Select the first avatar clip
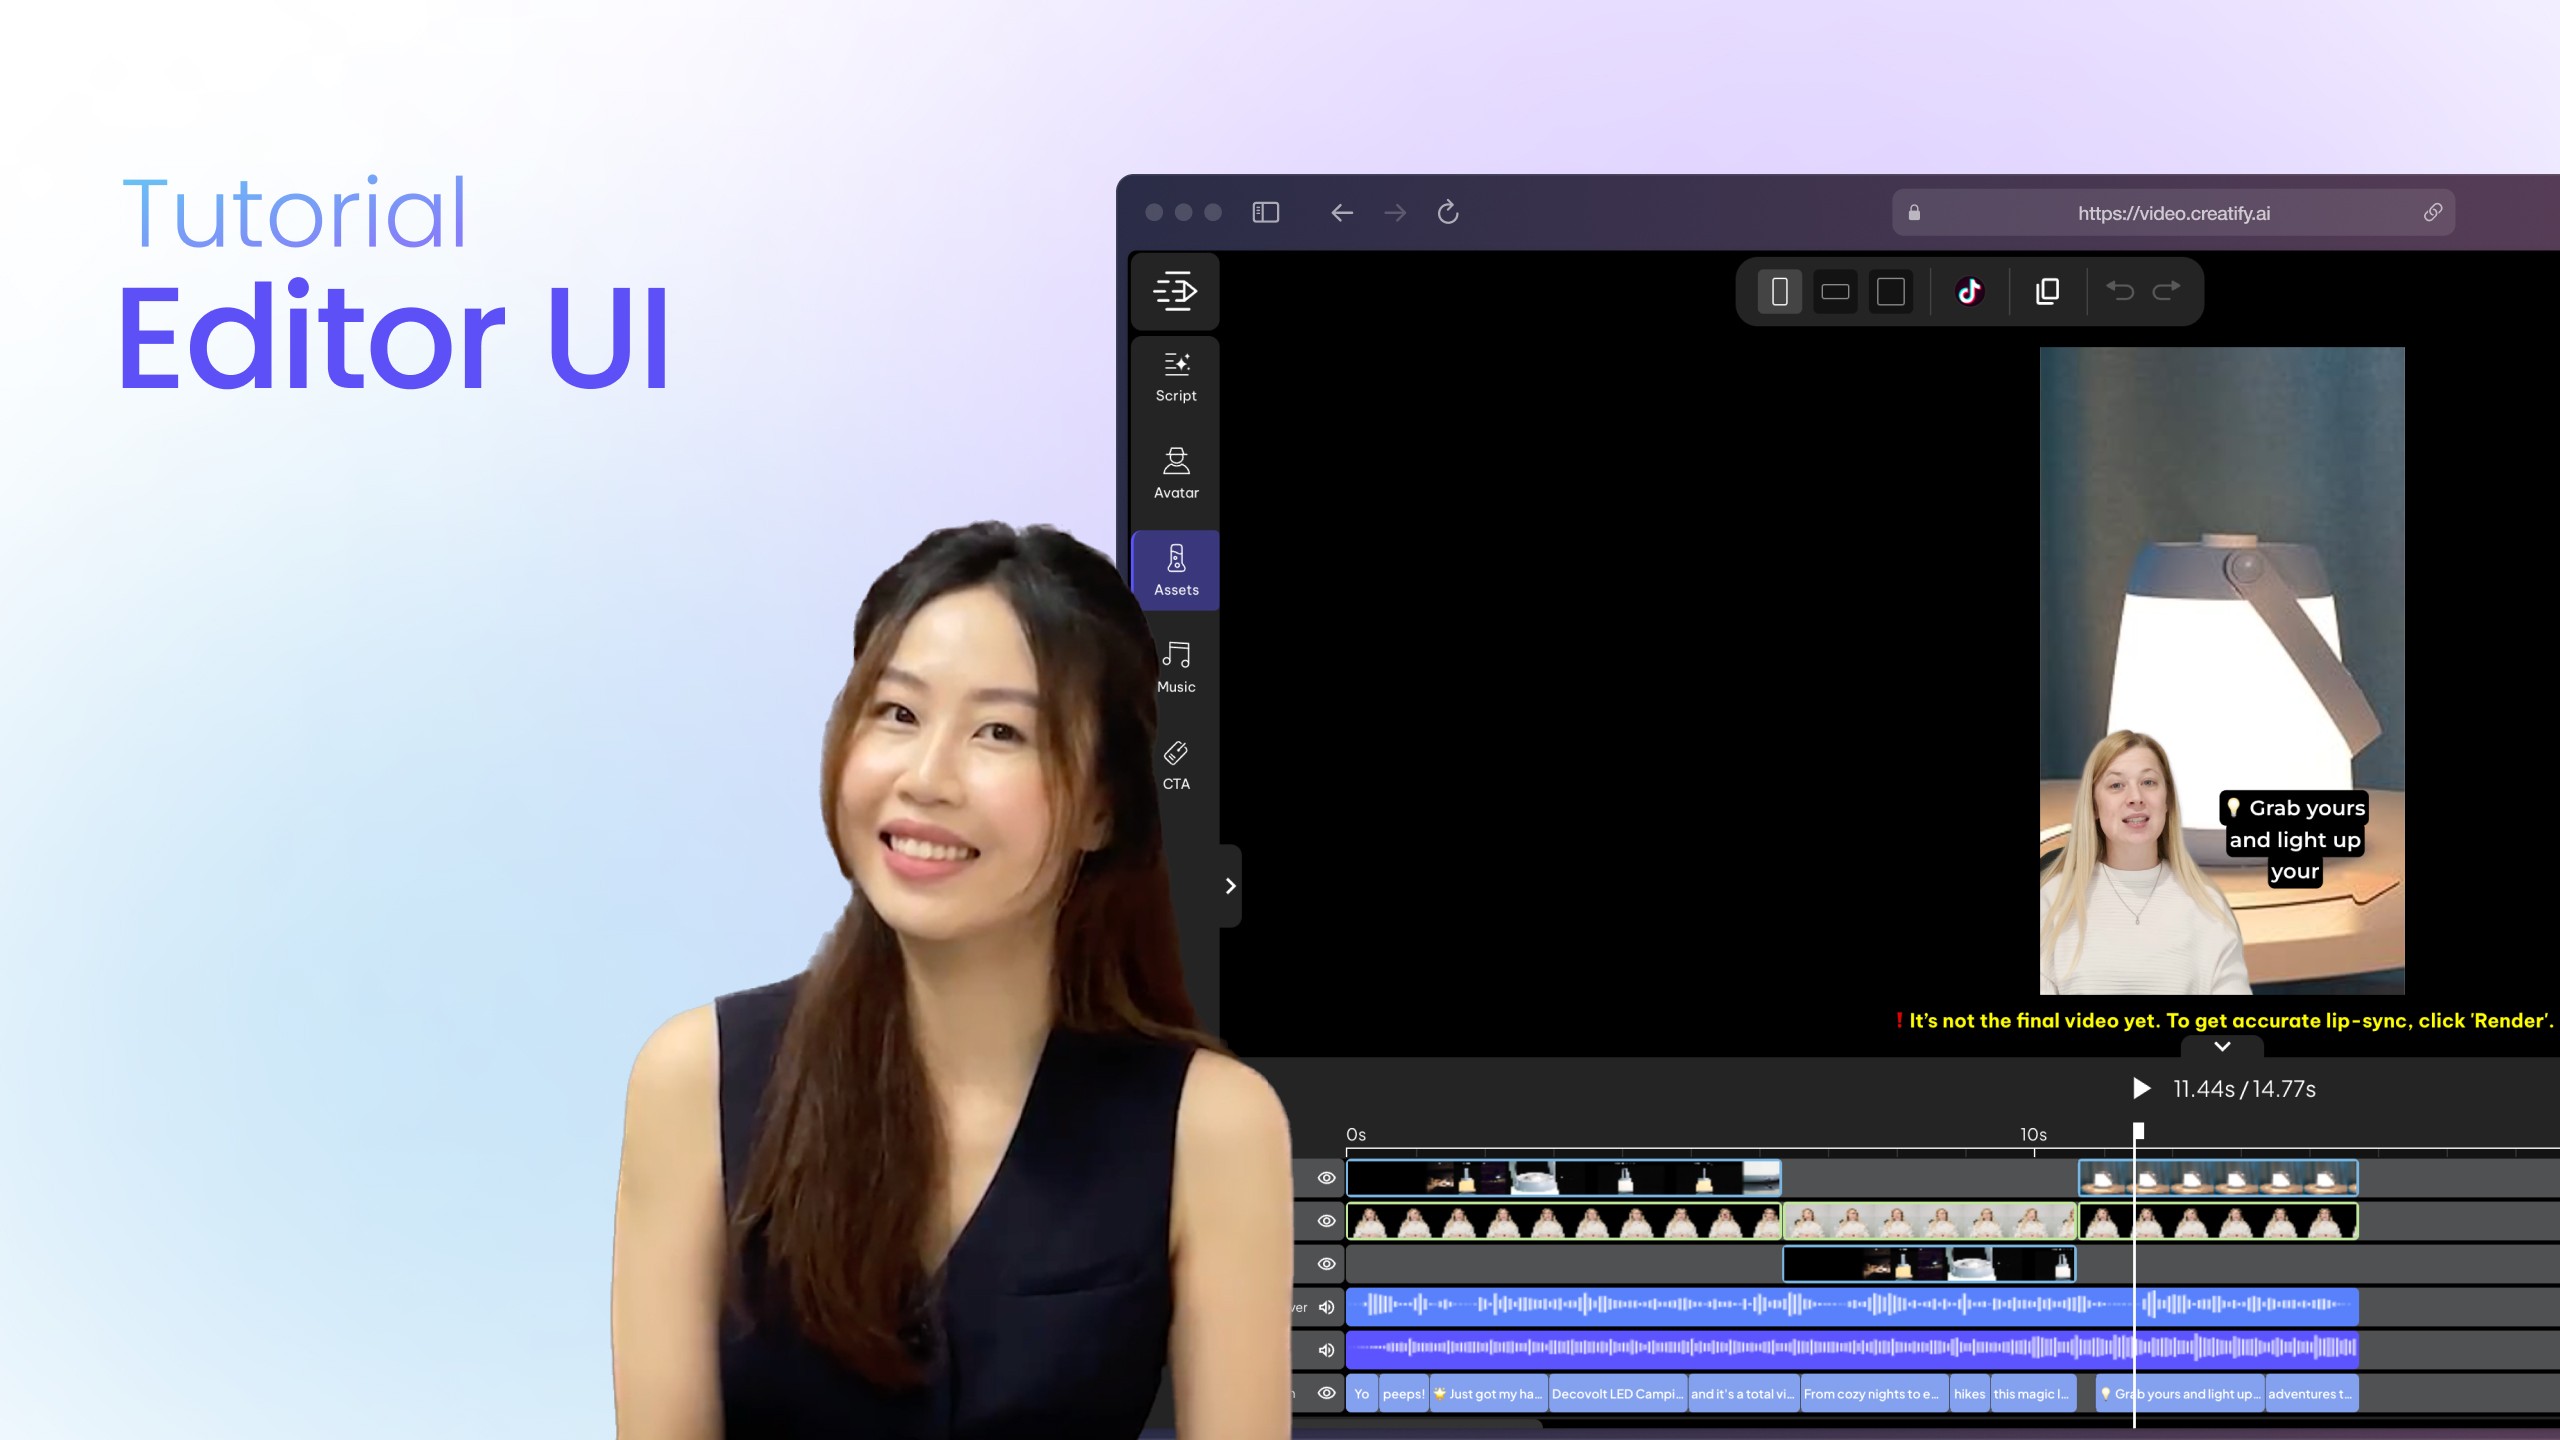Viewport: 2560px width, 1440px height. 1564,1221
